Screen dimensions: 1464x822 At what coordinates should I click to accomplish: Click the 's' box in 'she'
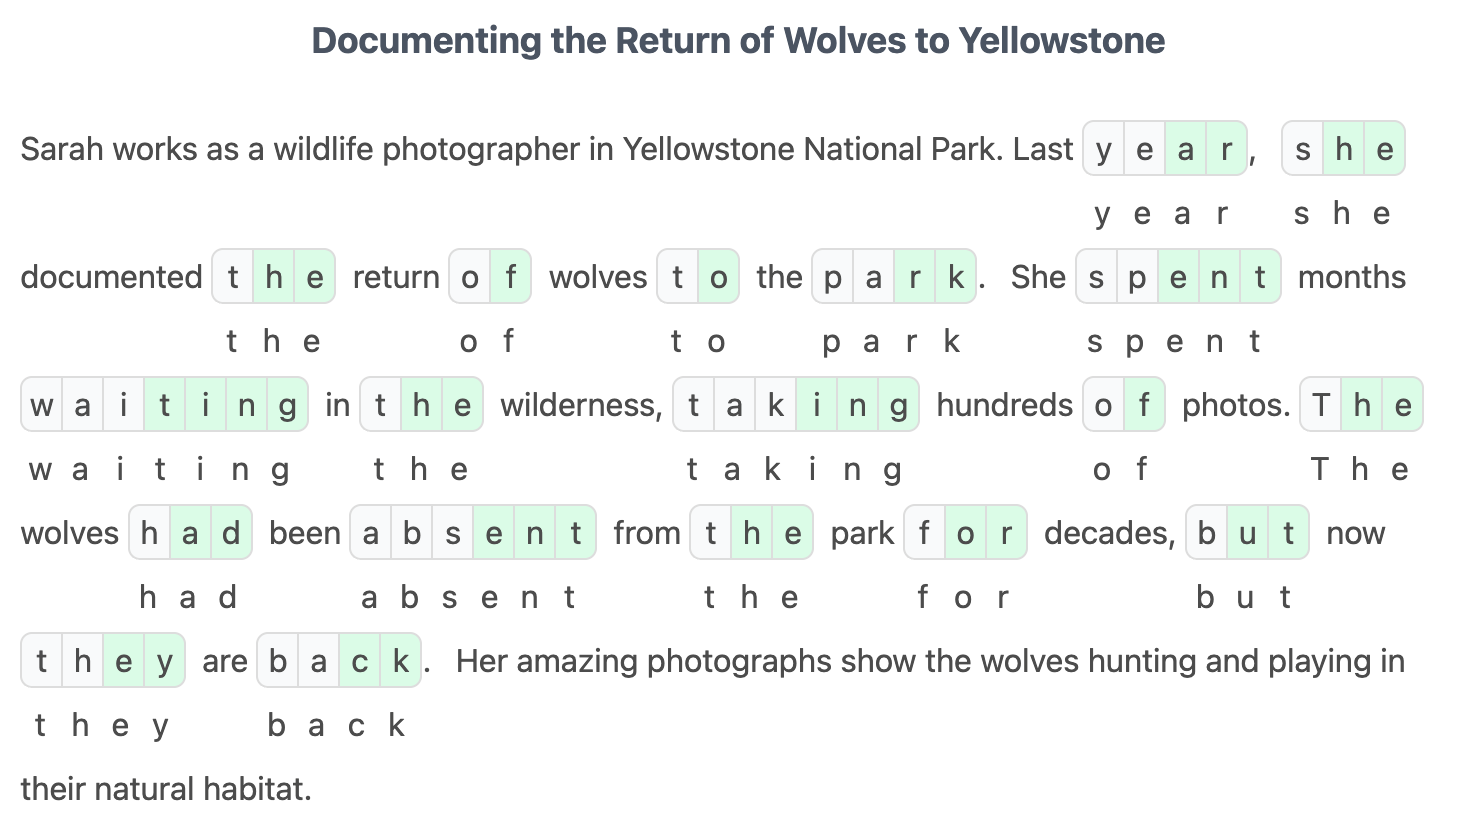pos(1303,149)
